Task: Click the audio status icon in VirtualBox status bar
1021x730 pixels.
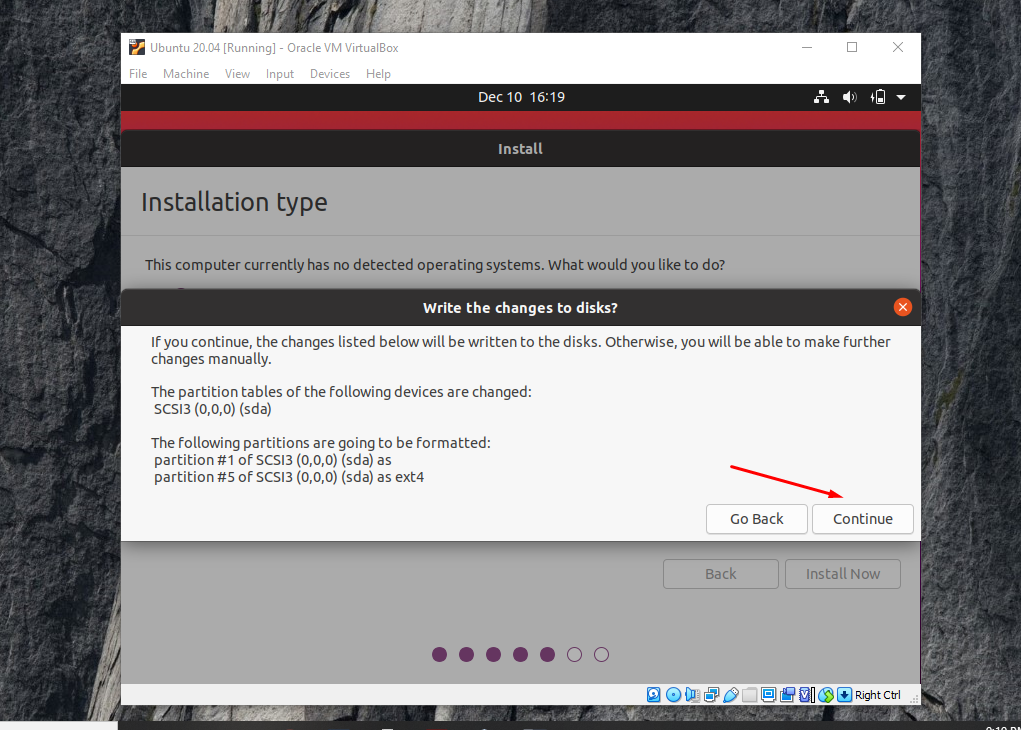Action: (692, 695)
